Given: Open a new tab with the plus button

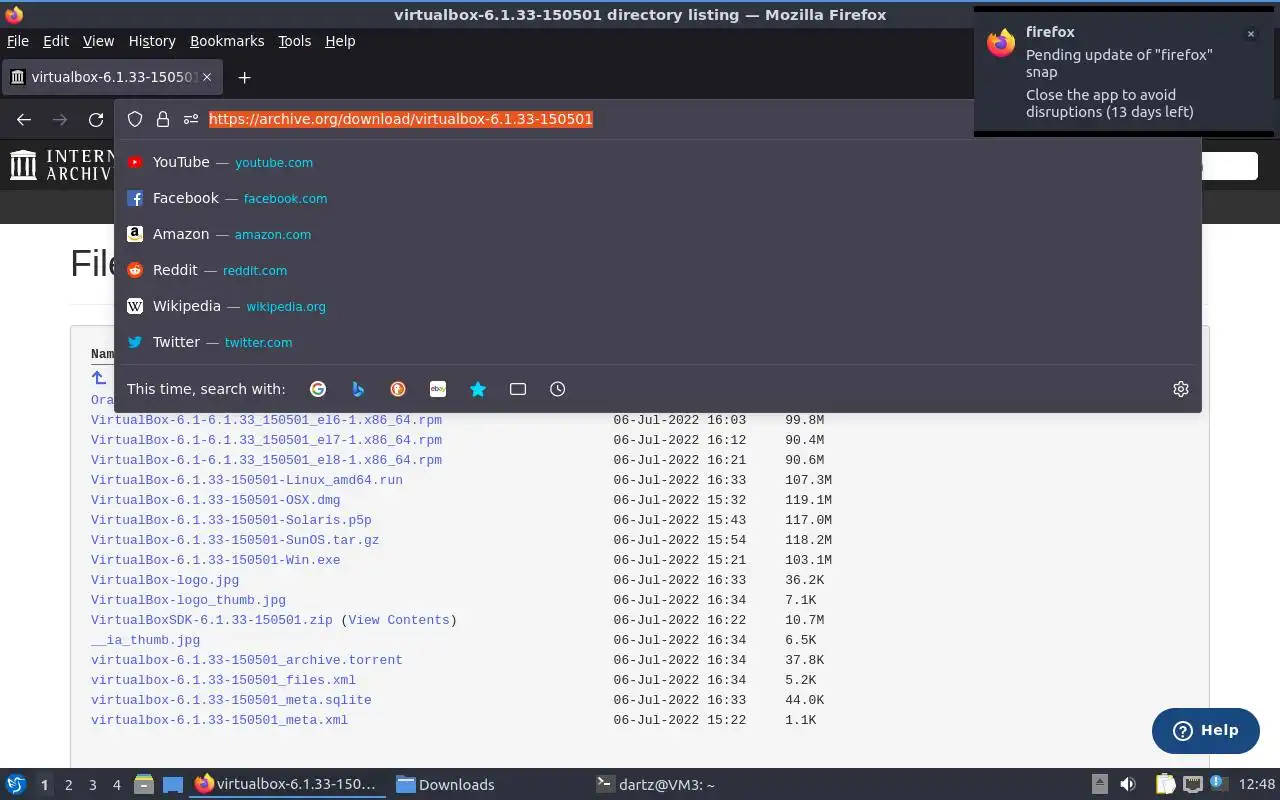Looking at the screenshot, I should pyautogui.click(x=244, y=77).
